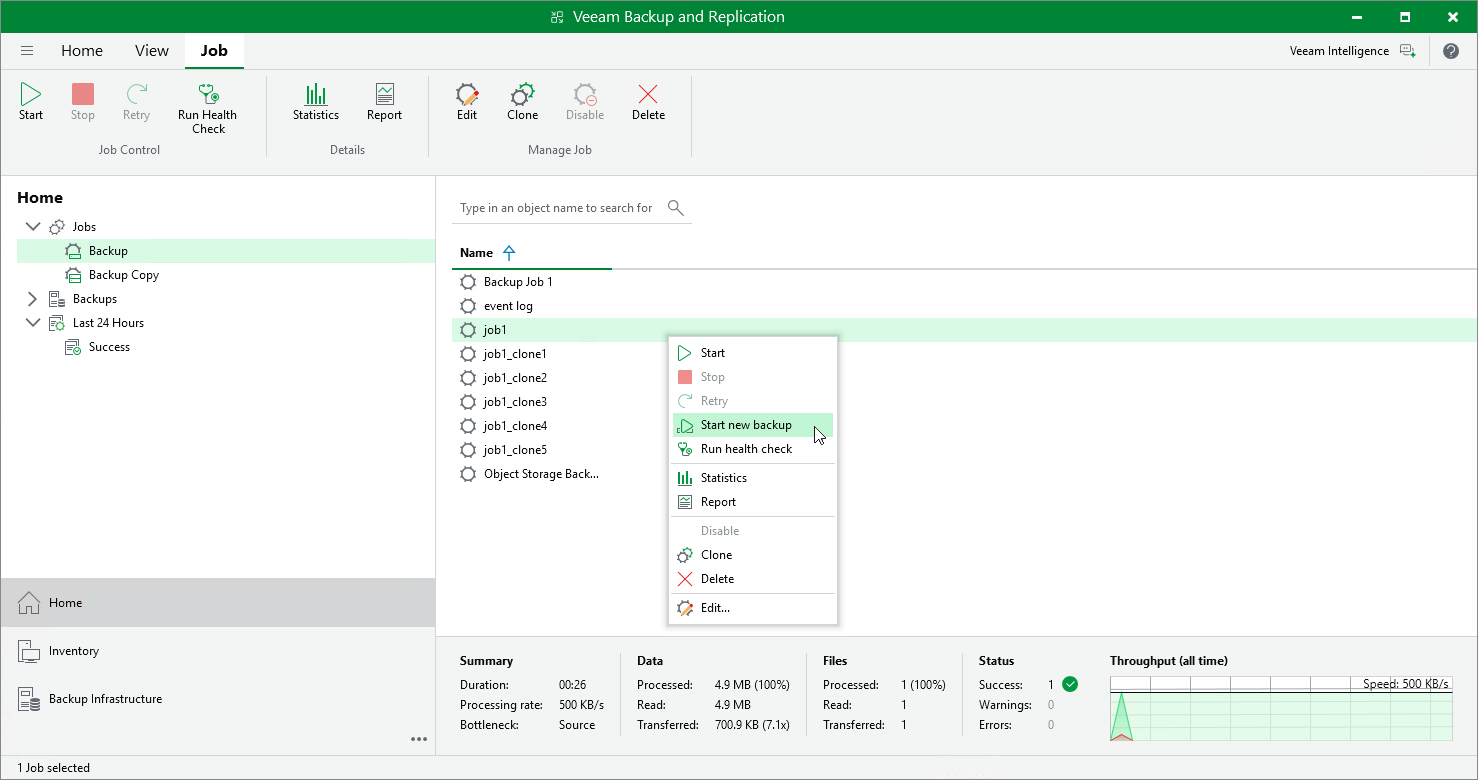
Task: Delete the job using the ribbon icon
Action: click(648, 102)
